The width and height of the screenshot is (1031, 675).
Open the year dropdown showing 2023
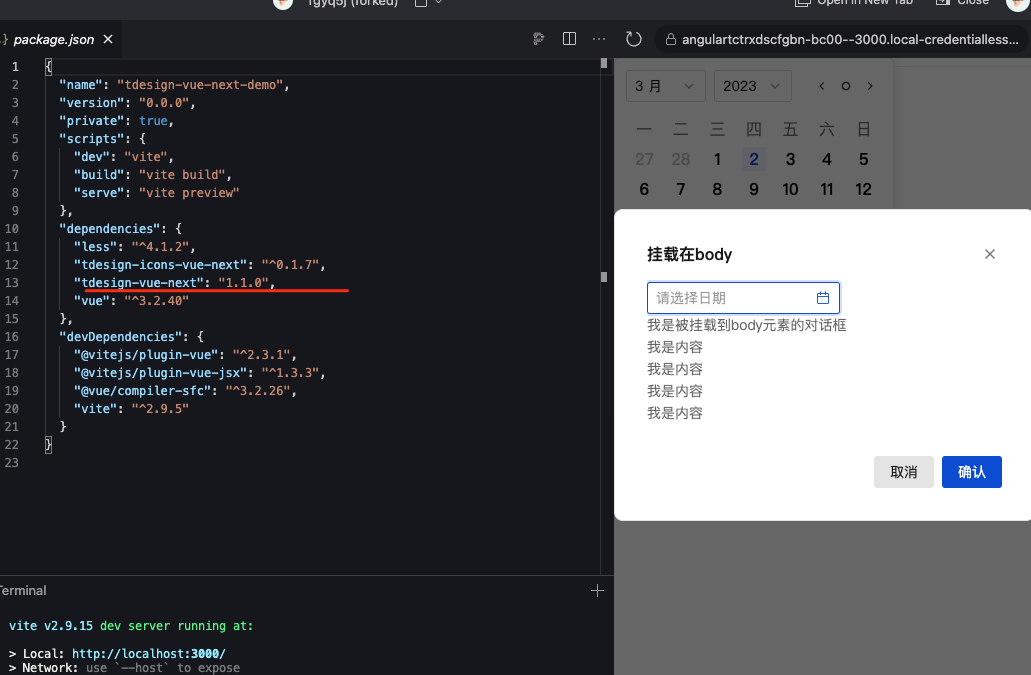pyautogui.click(x=752, y=86)
